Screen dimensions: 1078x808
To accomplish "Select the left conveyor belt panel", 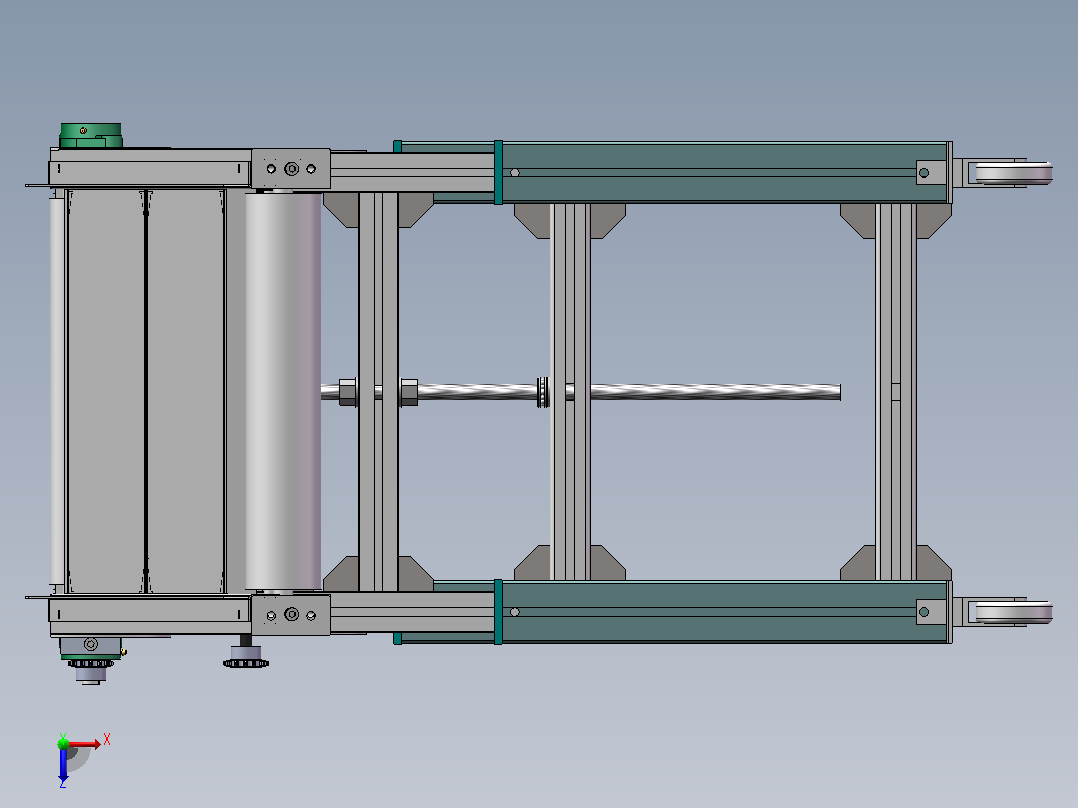I will pos(107,391).
